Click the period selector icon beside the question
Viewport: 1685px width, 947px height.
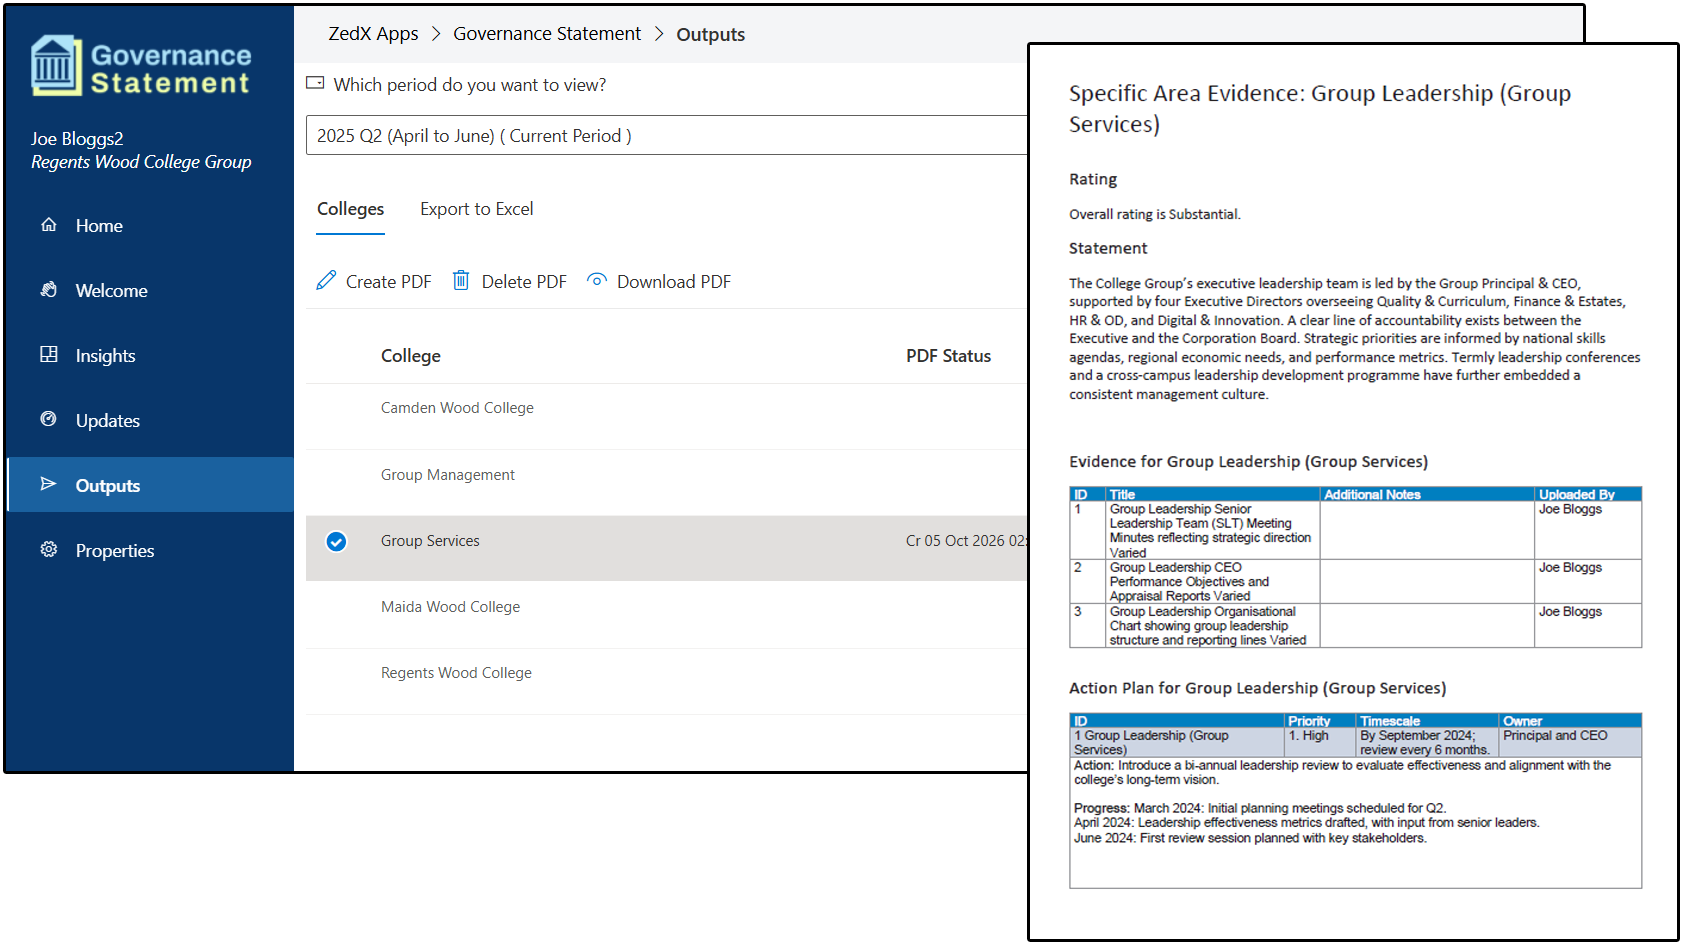click(315, 84)
